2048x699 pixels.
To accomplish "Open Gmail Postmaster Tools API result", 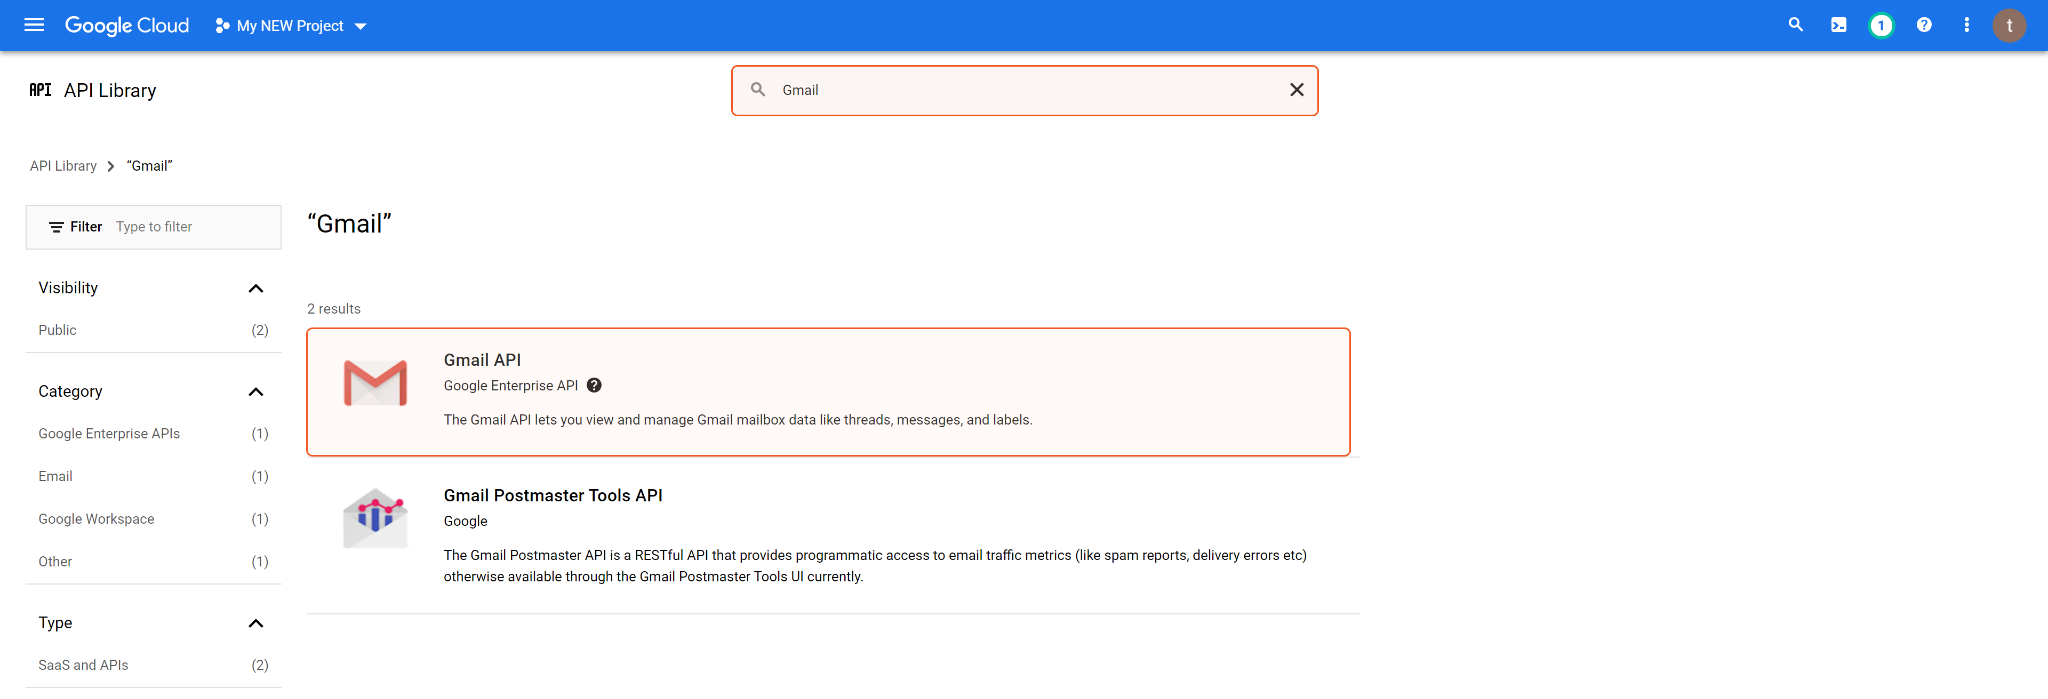I will [x=553, y=496].
